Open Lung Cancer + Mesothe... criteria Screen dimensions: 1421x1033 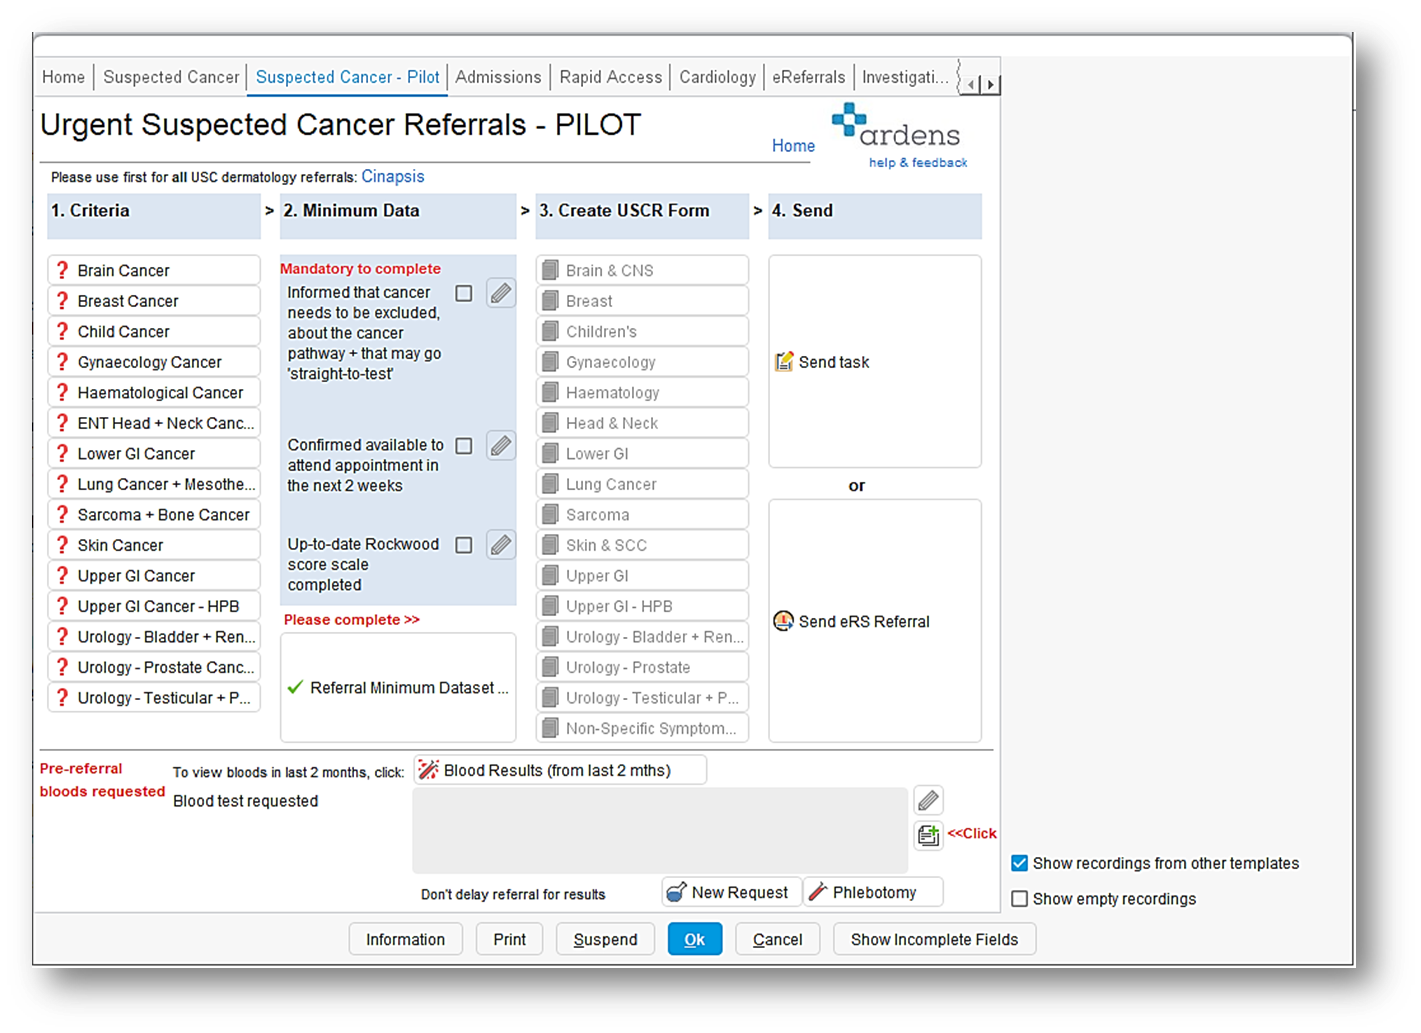[x=154, y=484]
